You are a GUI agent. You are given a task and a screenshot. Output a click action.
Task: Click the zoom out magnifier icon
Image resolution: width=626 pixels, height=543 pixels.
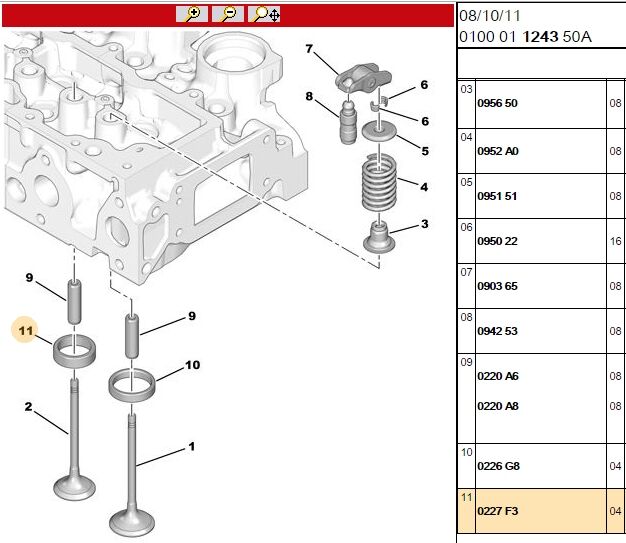pos(227,14)
